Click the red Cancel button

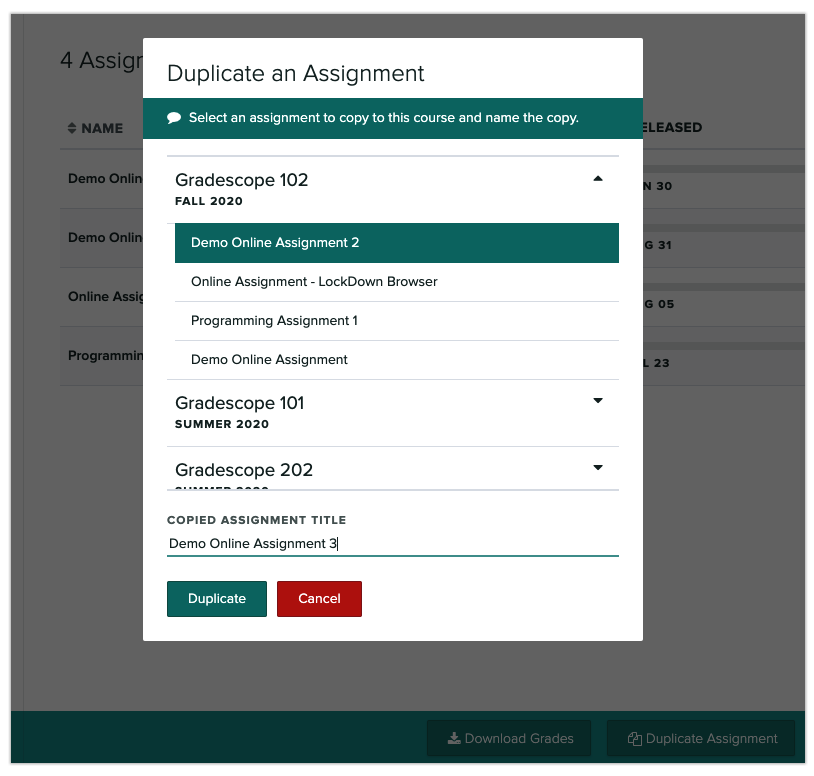pyautogui.click(x=319, y=598)
